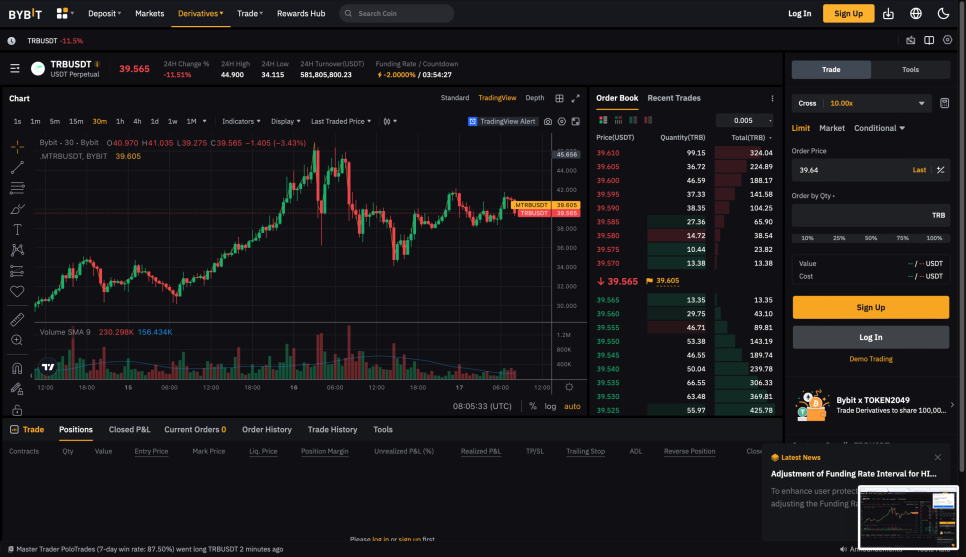This screenshot has height=557, width=966.
Task: Expand the Deposit dropdown menu
Action: 105,14
